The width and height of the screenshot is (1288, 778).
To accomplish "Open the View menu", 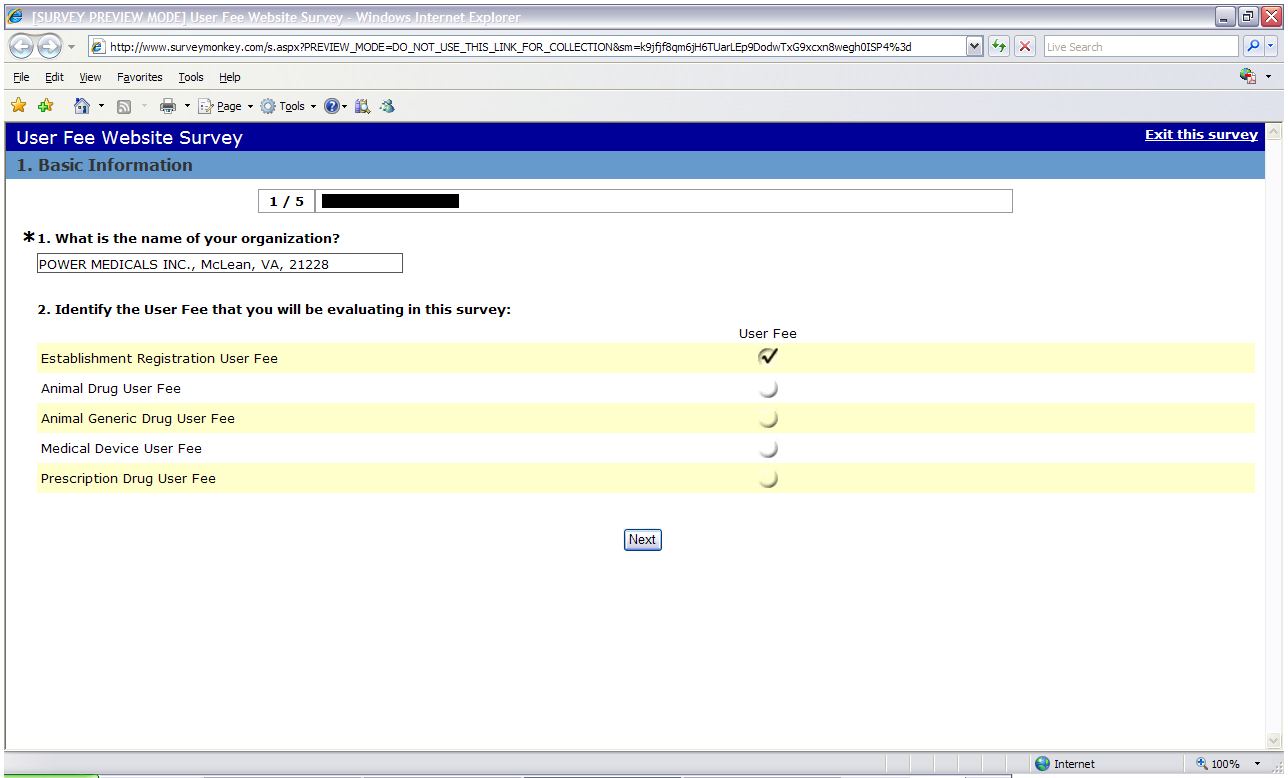I will click(x=90, y=77).
